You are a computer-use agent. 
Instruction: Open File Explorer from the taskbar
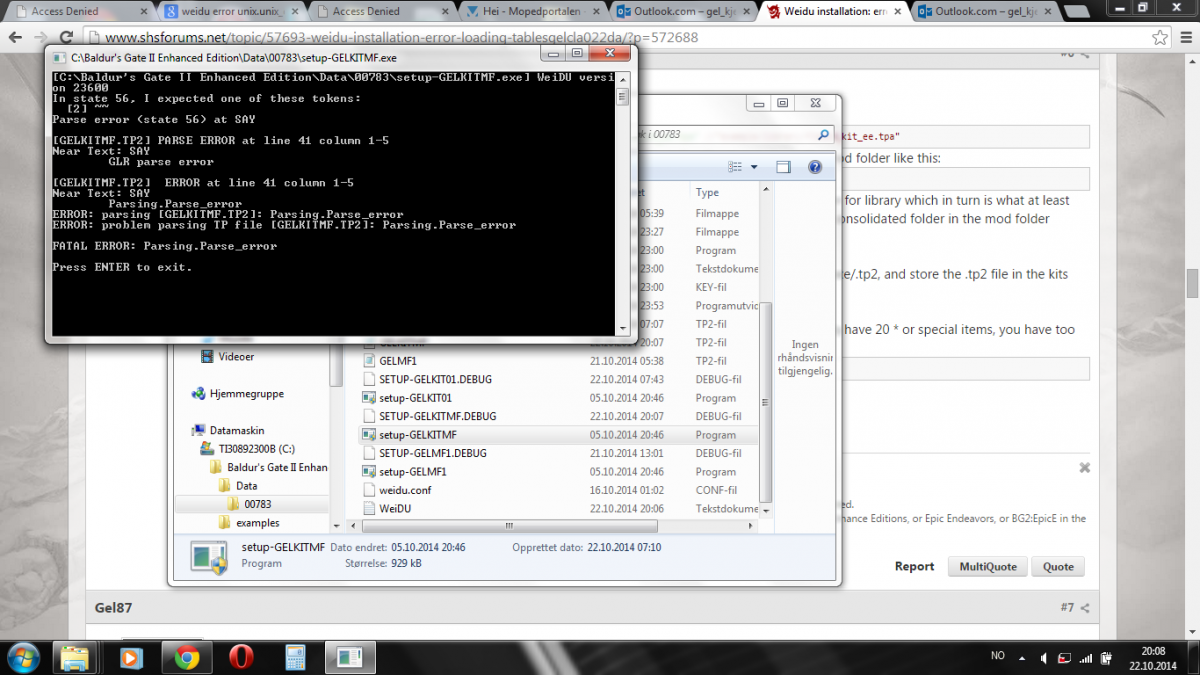coord(76,658)
